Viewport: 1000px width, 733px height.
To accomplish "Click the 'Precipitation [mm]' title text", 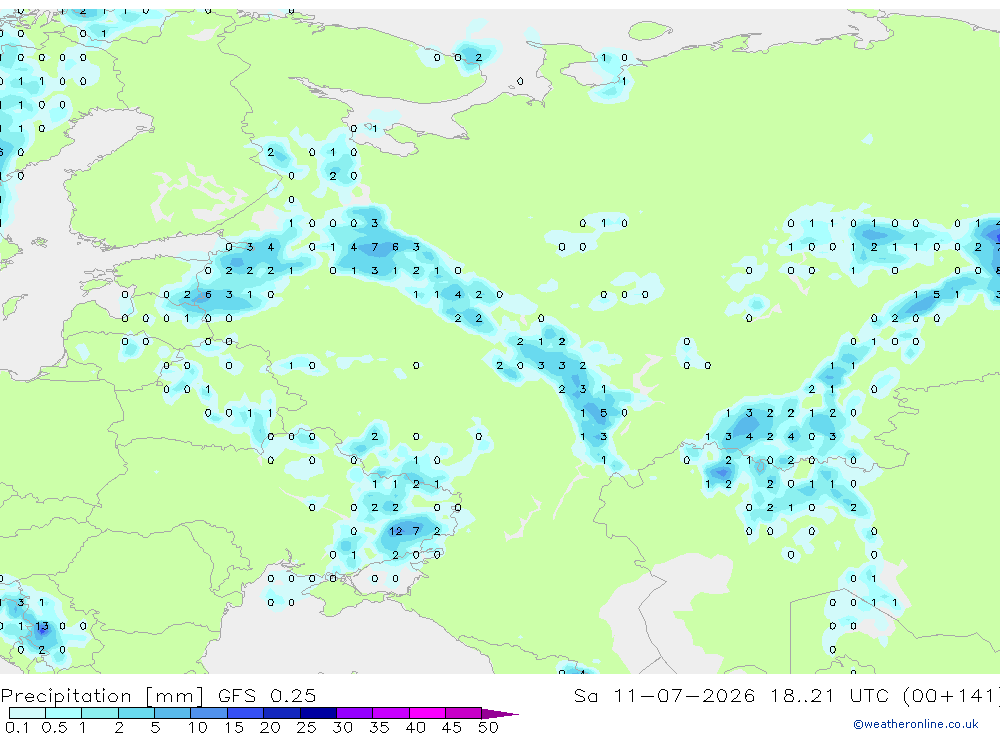I will tap(102, 695).
